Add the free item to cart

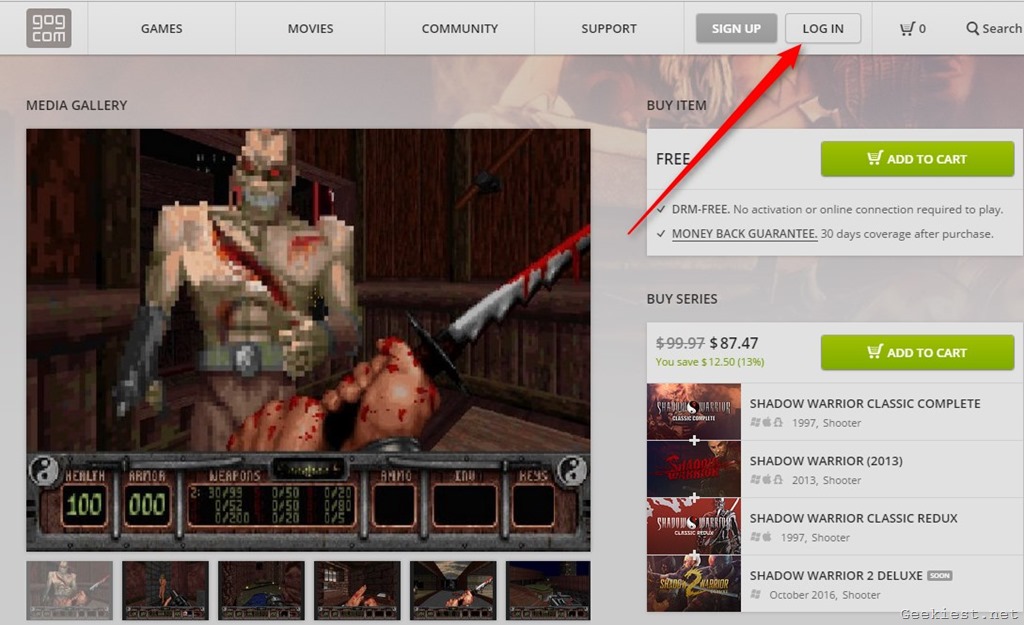click(x=917, y=159)
